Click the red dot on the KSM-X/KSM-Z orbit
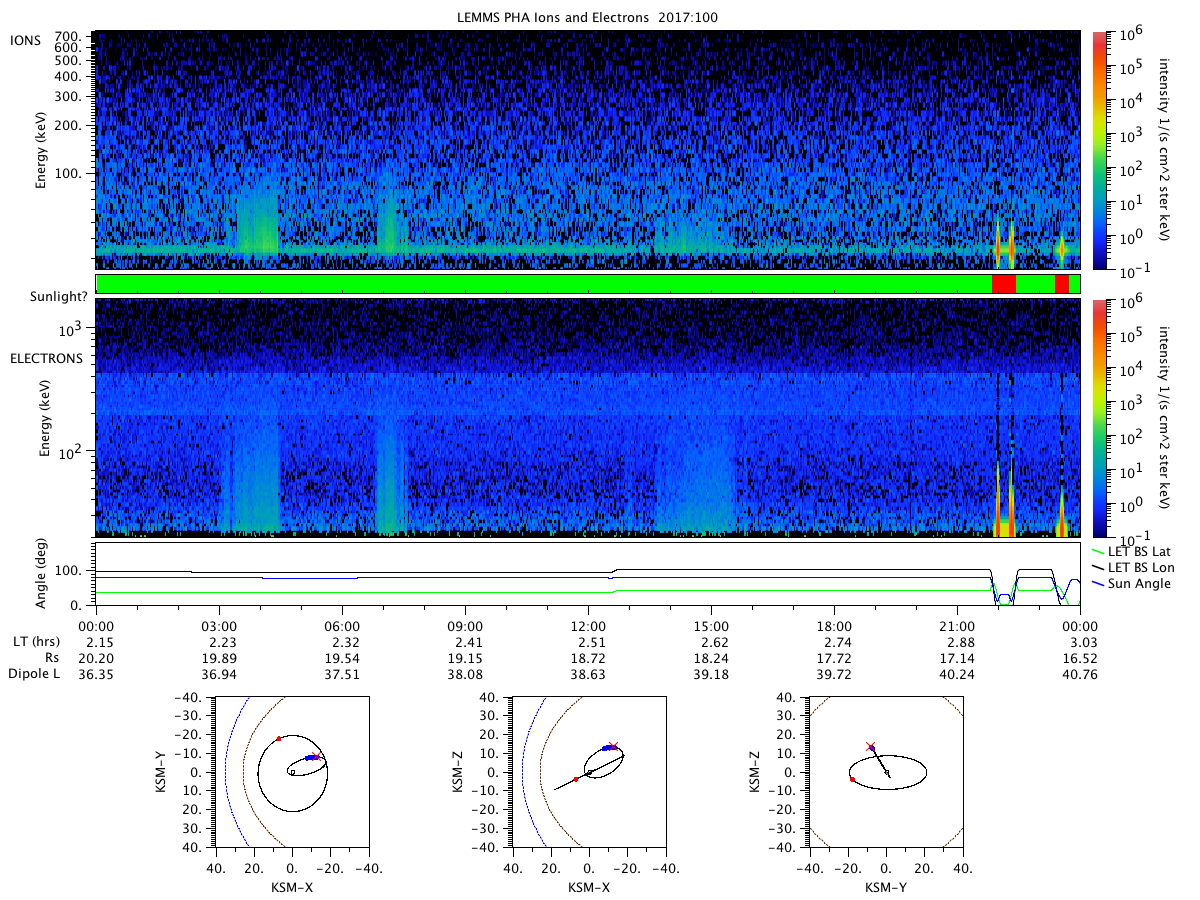 tap(576, 779)
